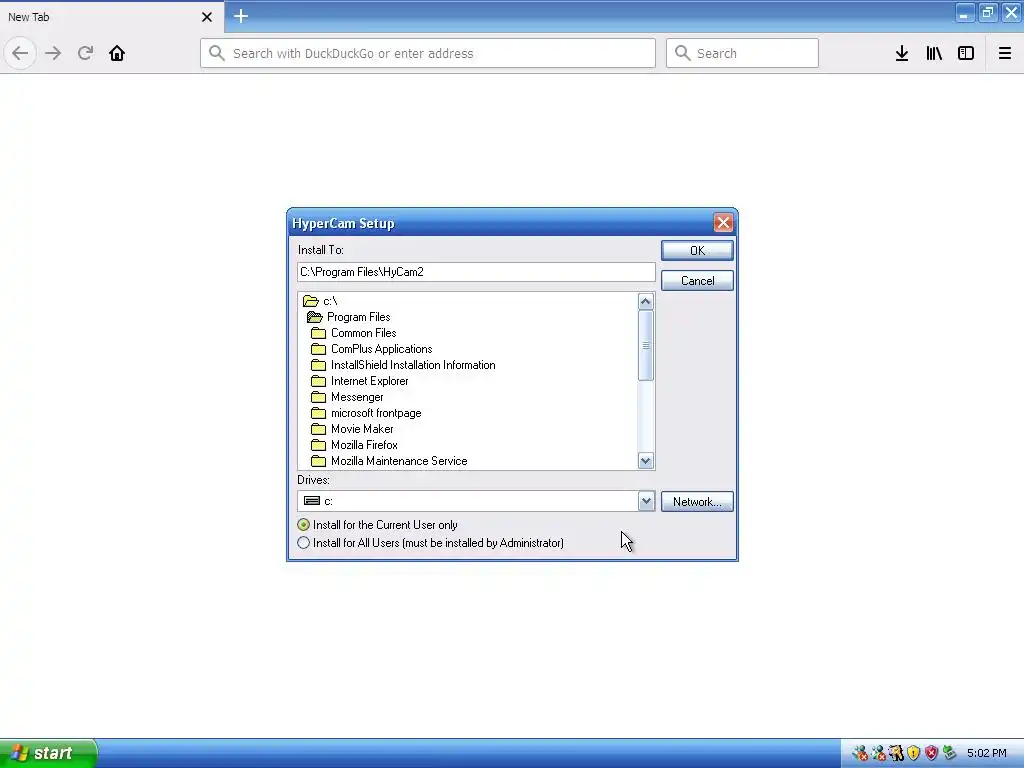Screen dimensions: 1024x768
Task: Click folder list scroll down arrow
Action: (x=646, y=461)
